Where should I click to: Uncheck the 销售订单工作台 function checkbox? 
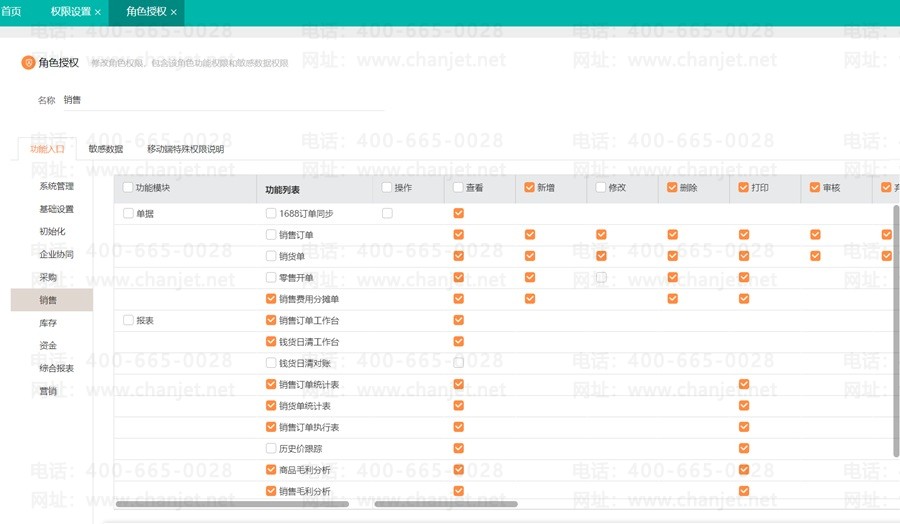pos(271,320)
